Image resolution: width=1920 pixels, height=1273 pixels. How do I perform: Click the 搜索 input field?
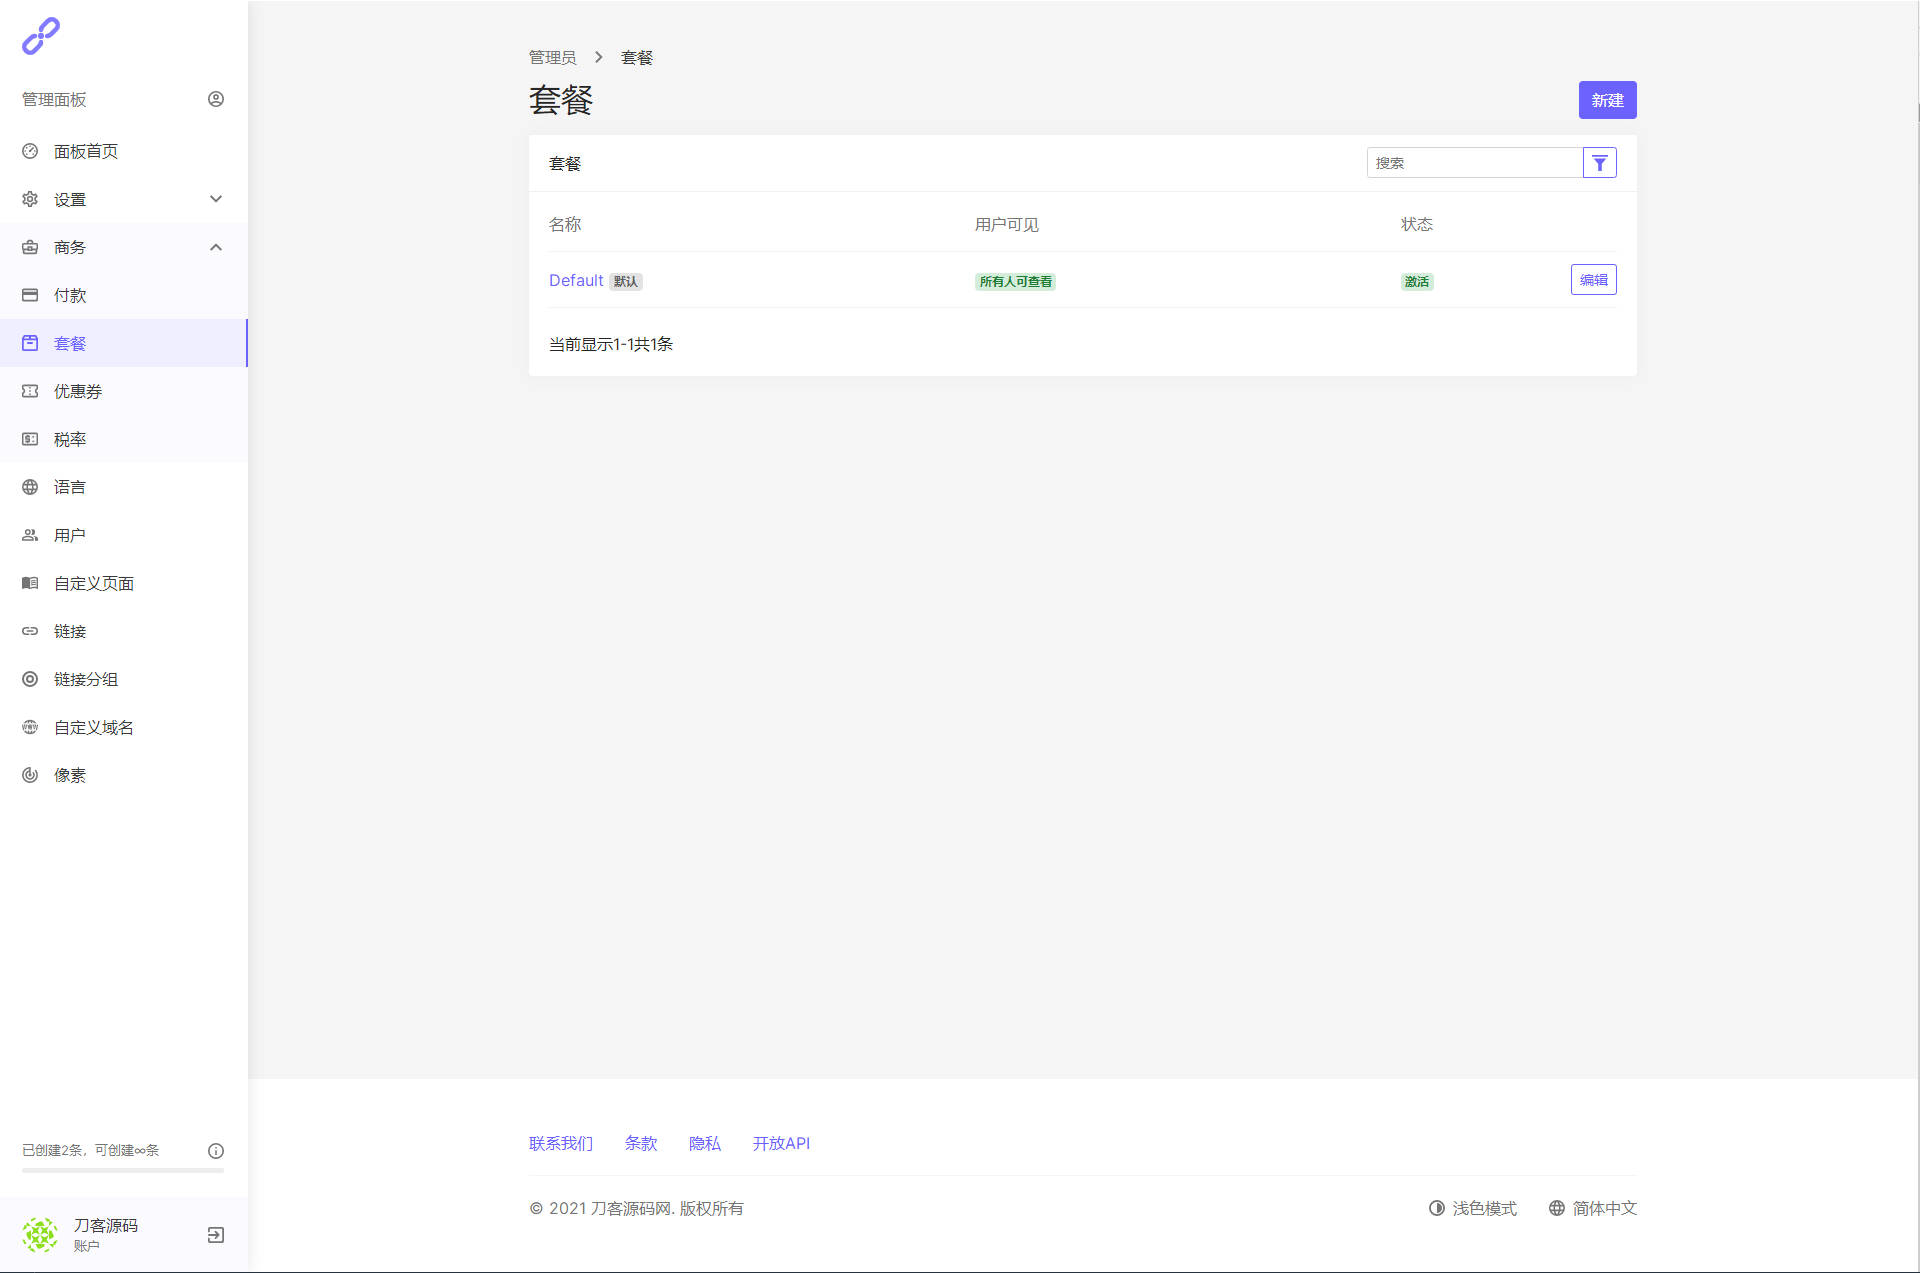[1475, 163]
